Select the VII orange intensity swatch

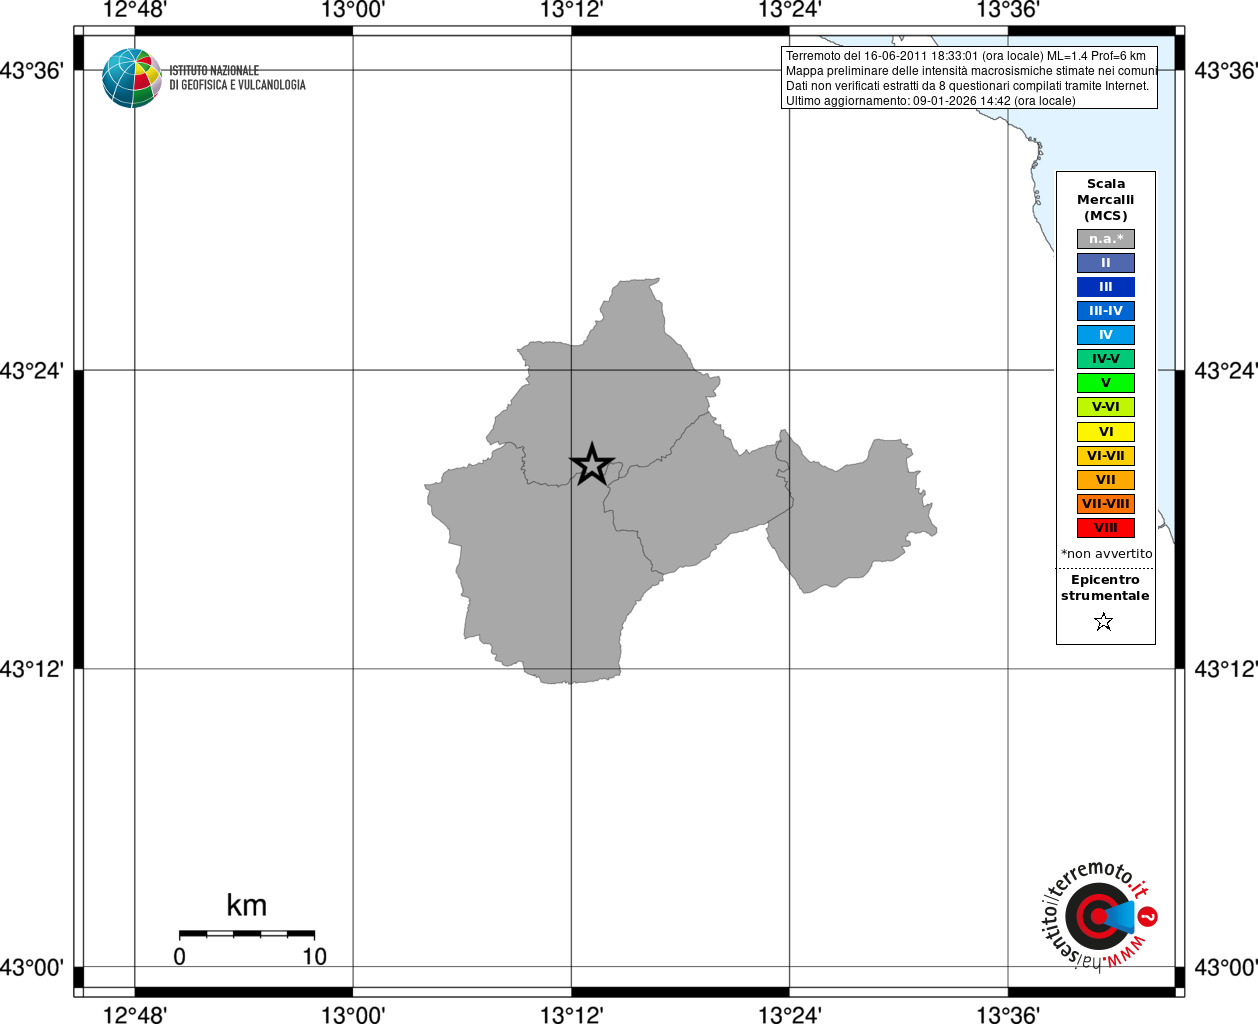tap(1106, 480)
